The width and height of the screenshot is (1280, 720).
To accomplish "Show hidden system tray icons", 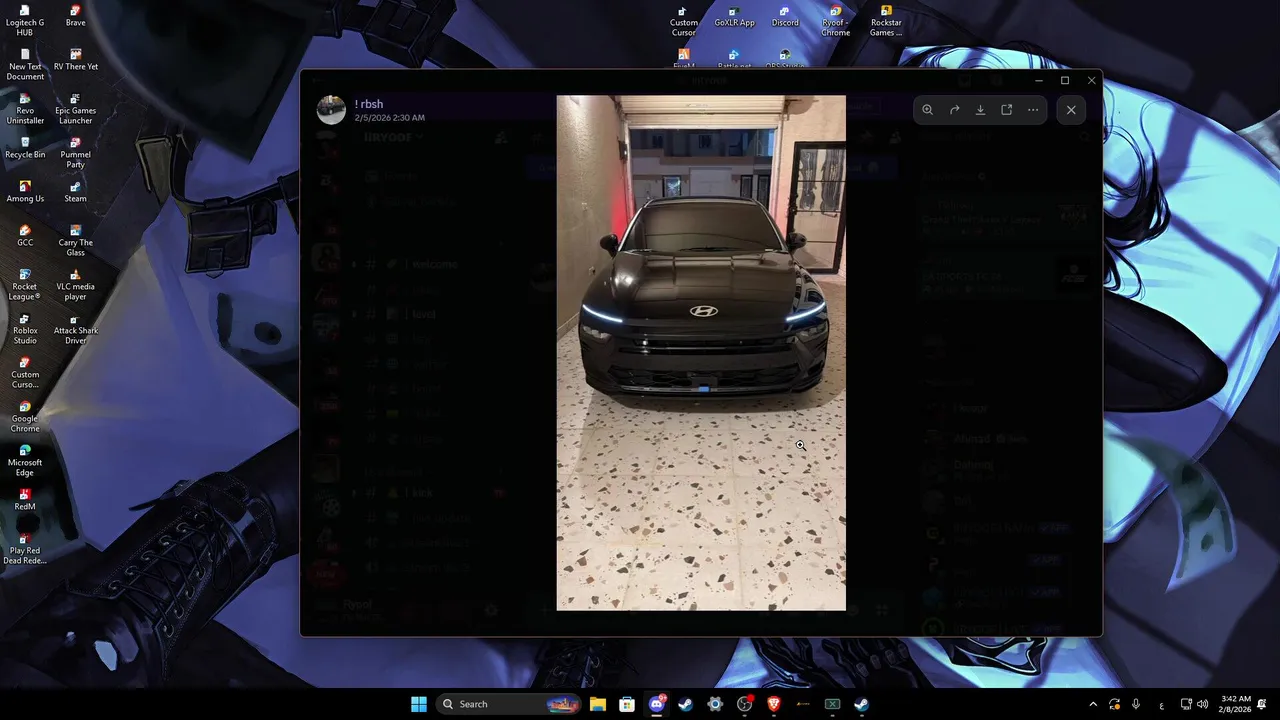I will (x=1092, y=704).
